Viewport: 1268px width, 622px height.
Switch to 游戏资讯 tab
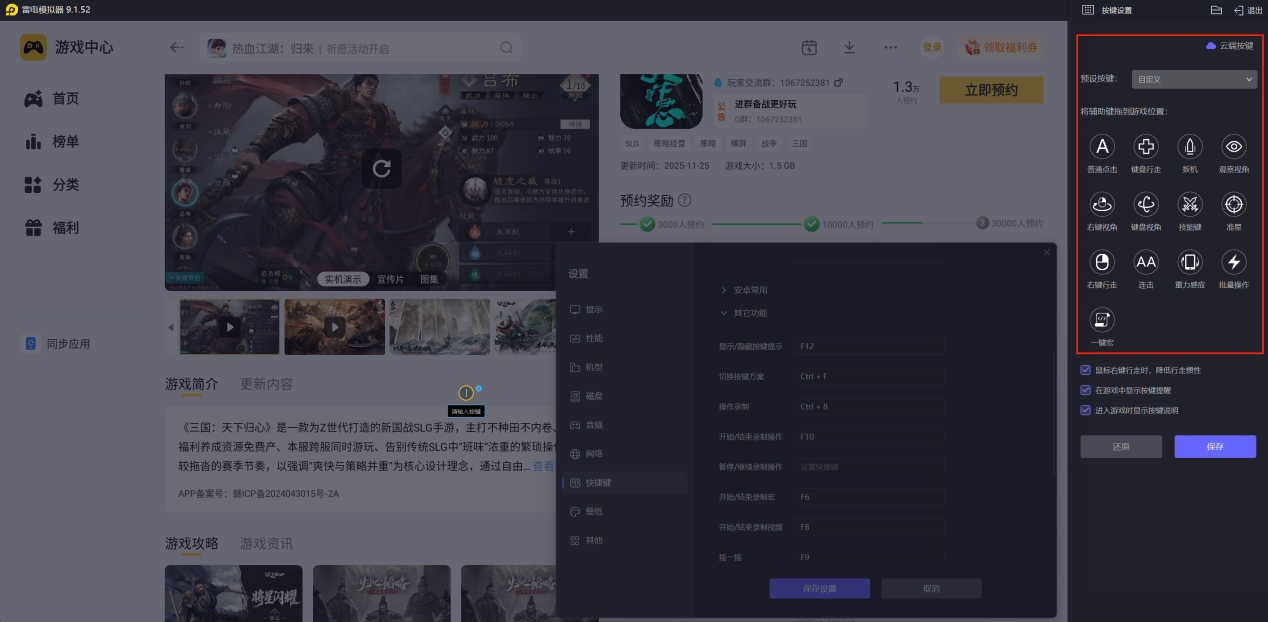click(x=267, y=543)
